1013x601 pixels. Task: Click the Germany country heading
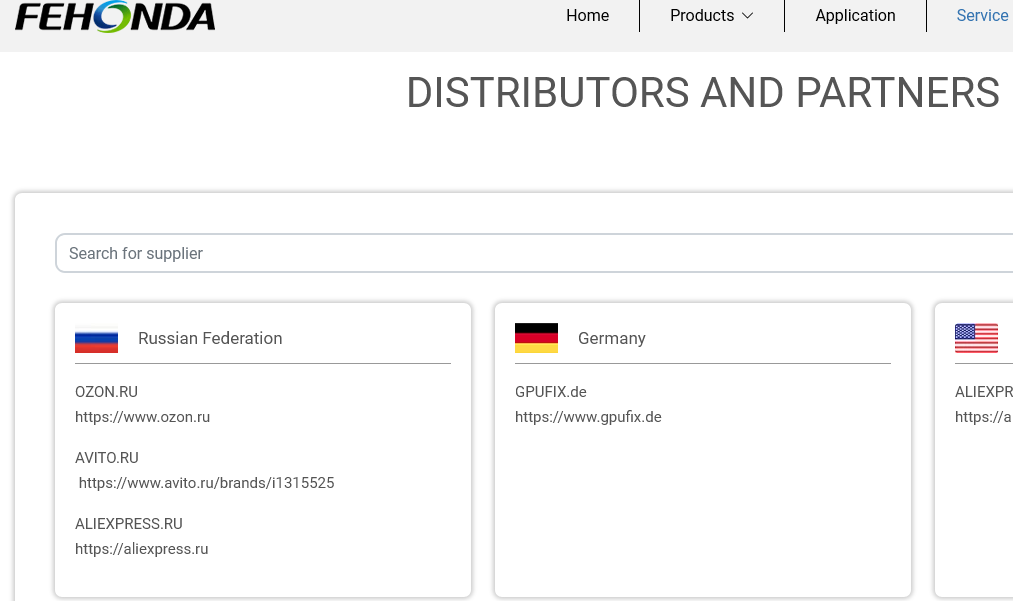tap(612, 338)
